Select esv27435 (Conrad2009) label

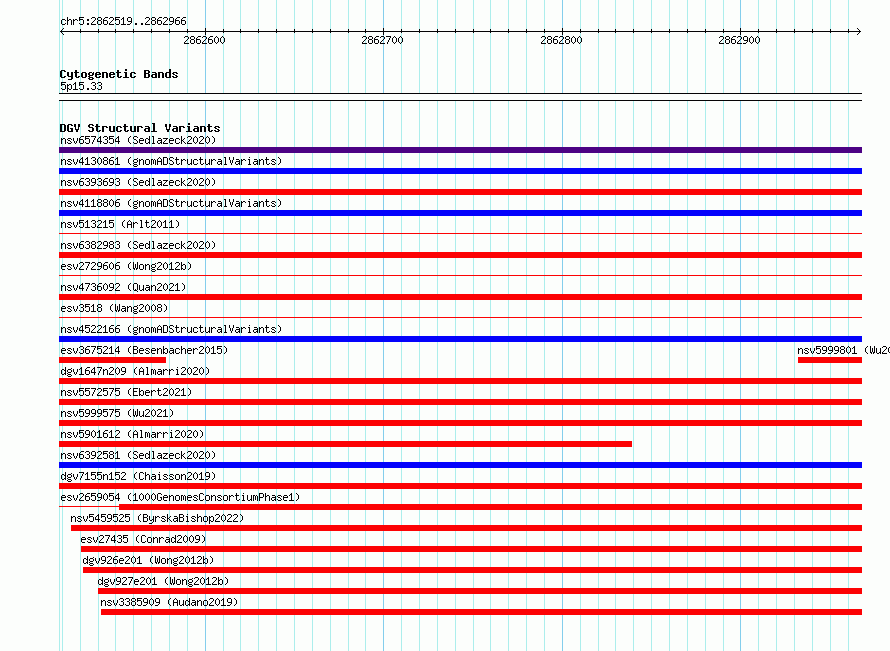coord(143,539)
